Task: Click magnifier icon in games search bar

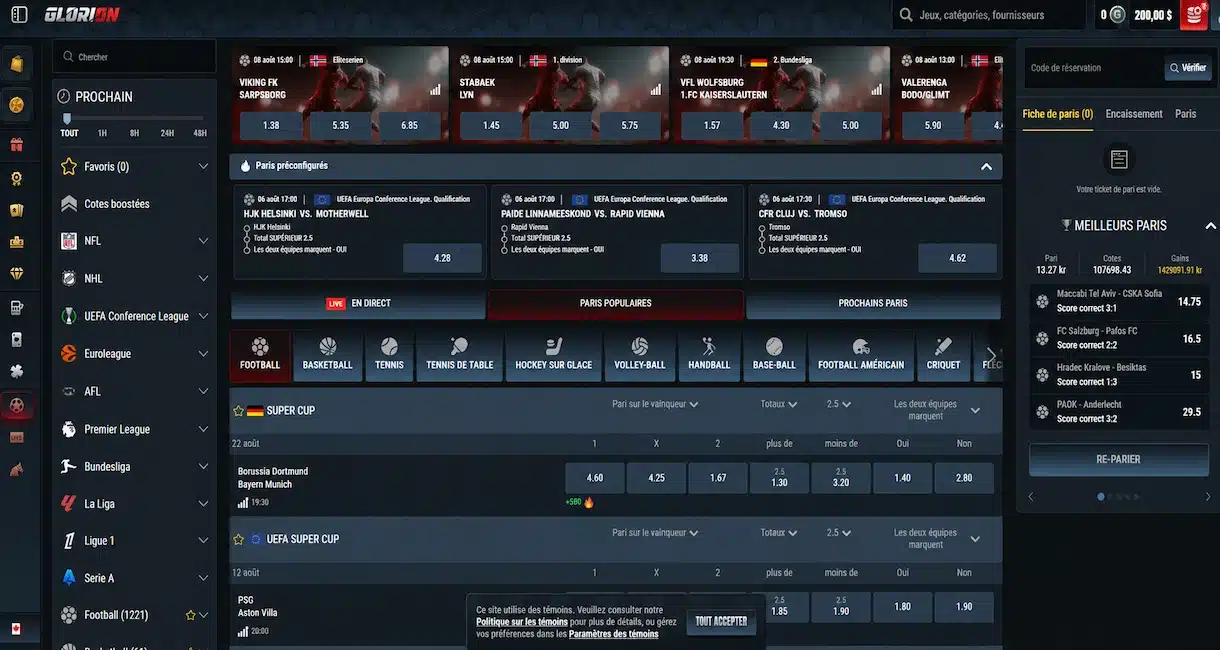Action: click(x=906, y=15)
